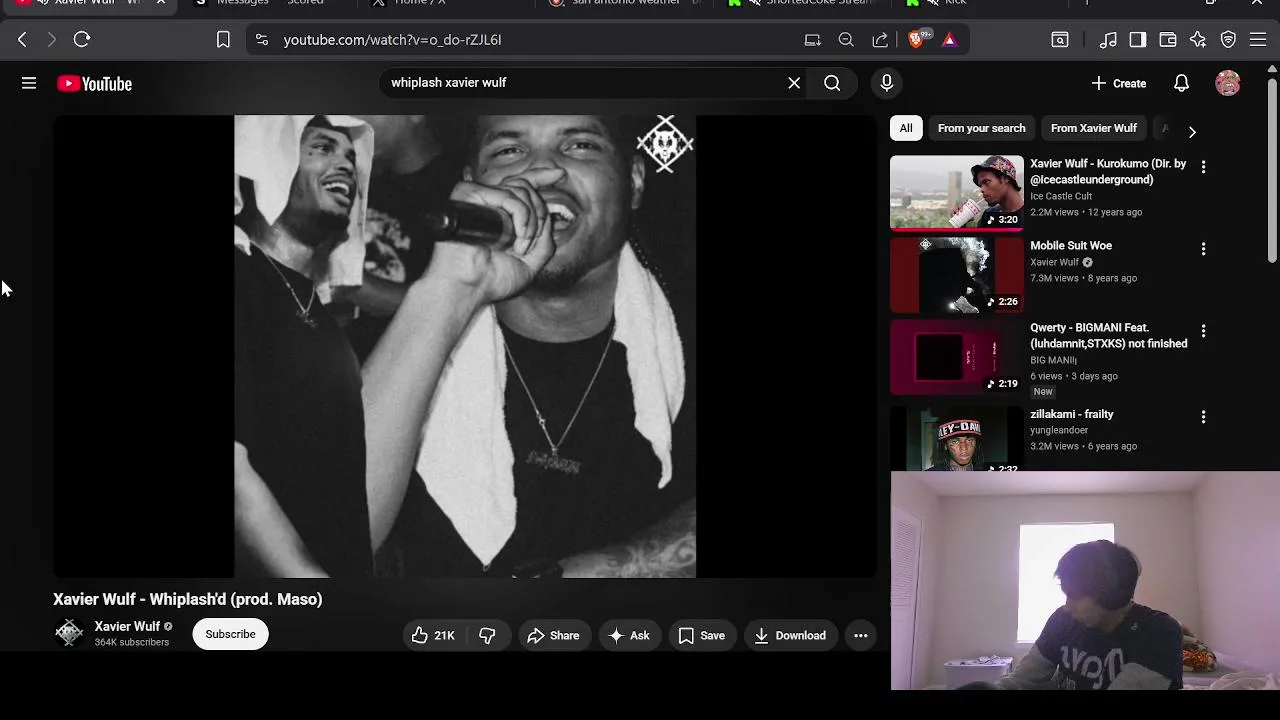This screenshot has width=1280, height=720.
Task: Reload the current page
Action: pos(82,39)
